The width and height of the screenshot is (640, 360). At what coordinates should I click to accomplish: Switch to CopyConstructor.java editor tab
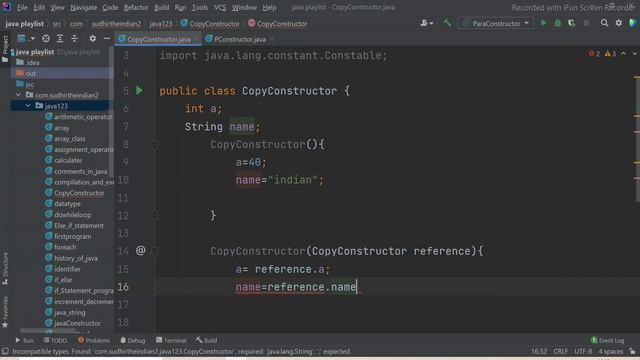click(x=158, y=39)
